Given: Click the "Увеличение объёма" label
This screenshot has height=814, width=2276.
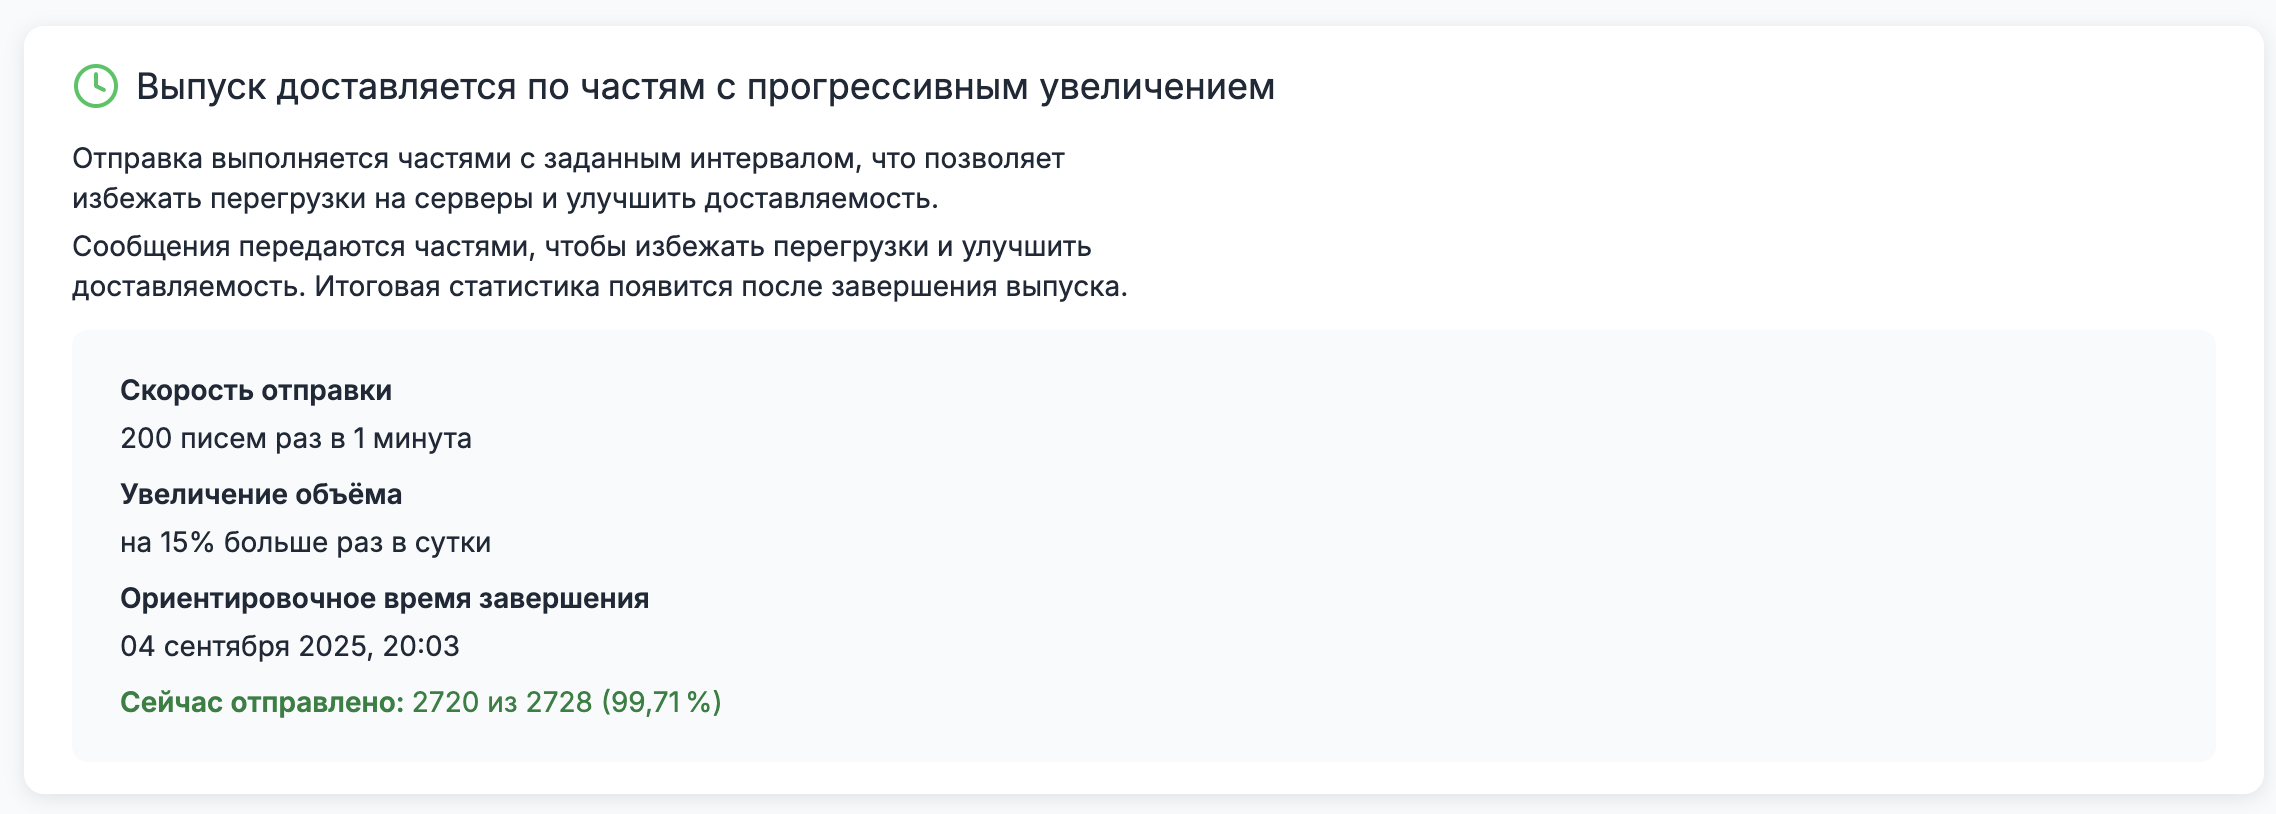Looking at the screenshot, I should click(x=261, y=495).
